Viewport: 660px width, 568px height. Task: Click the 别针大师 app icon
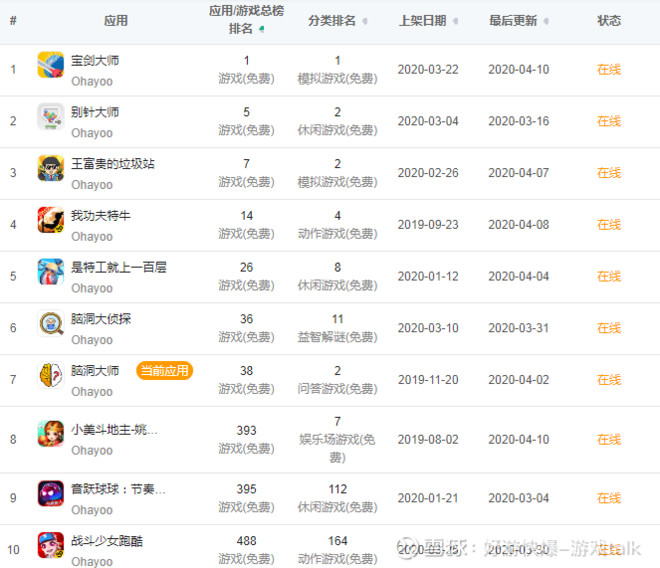[51, 120]
